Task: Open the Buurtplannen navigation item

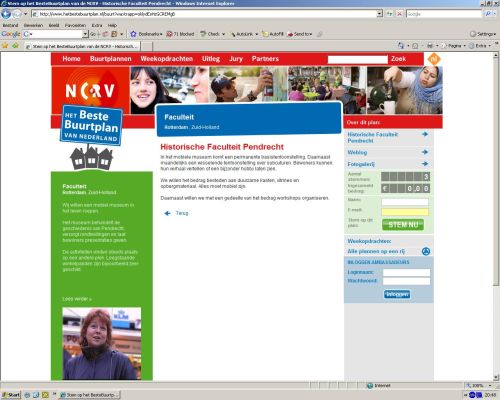Action: (x=110, y=59)
